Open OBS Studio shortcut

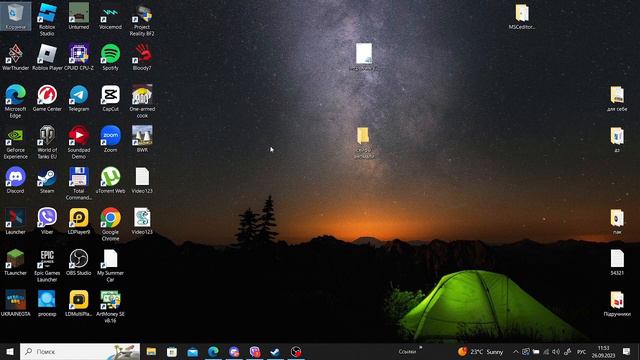(79, 262)
